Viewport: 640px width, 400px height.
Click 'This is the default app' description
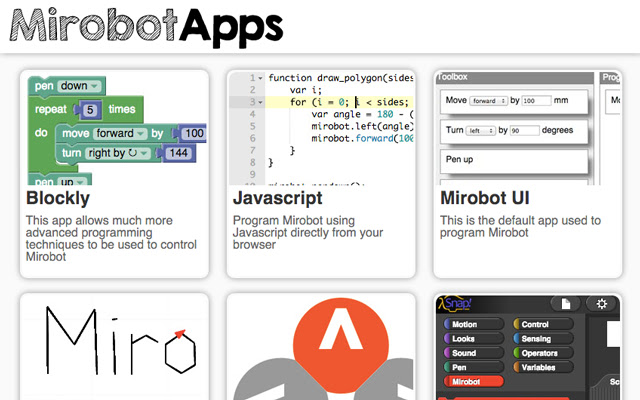point(520,226)
